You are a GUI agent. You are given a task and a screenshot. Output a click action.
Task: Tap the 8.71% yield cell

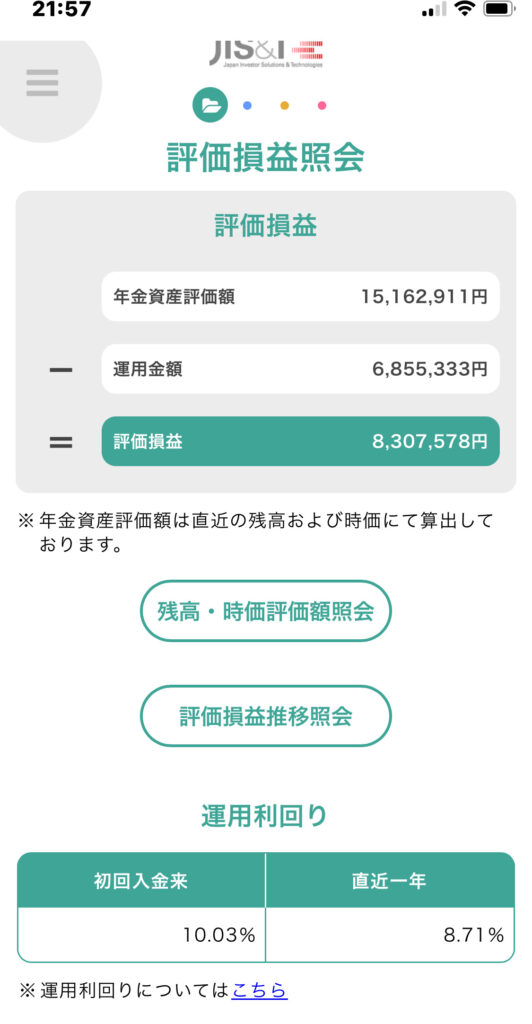pyautogui.click(x=390, y=935)
